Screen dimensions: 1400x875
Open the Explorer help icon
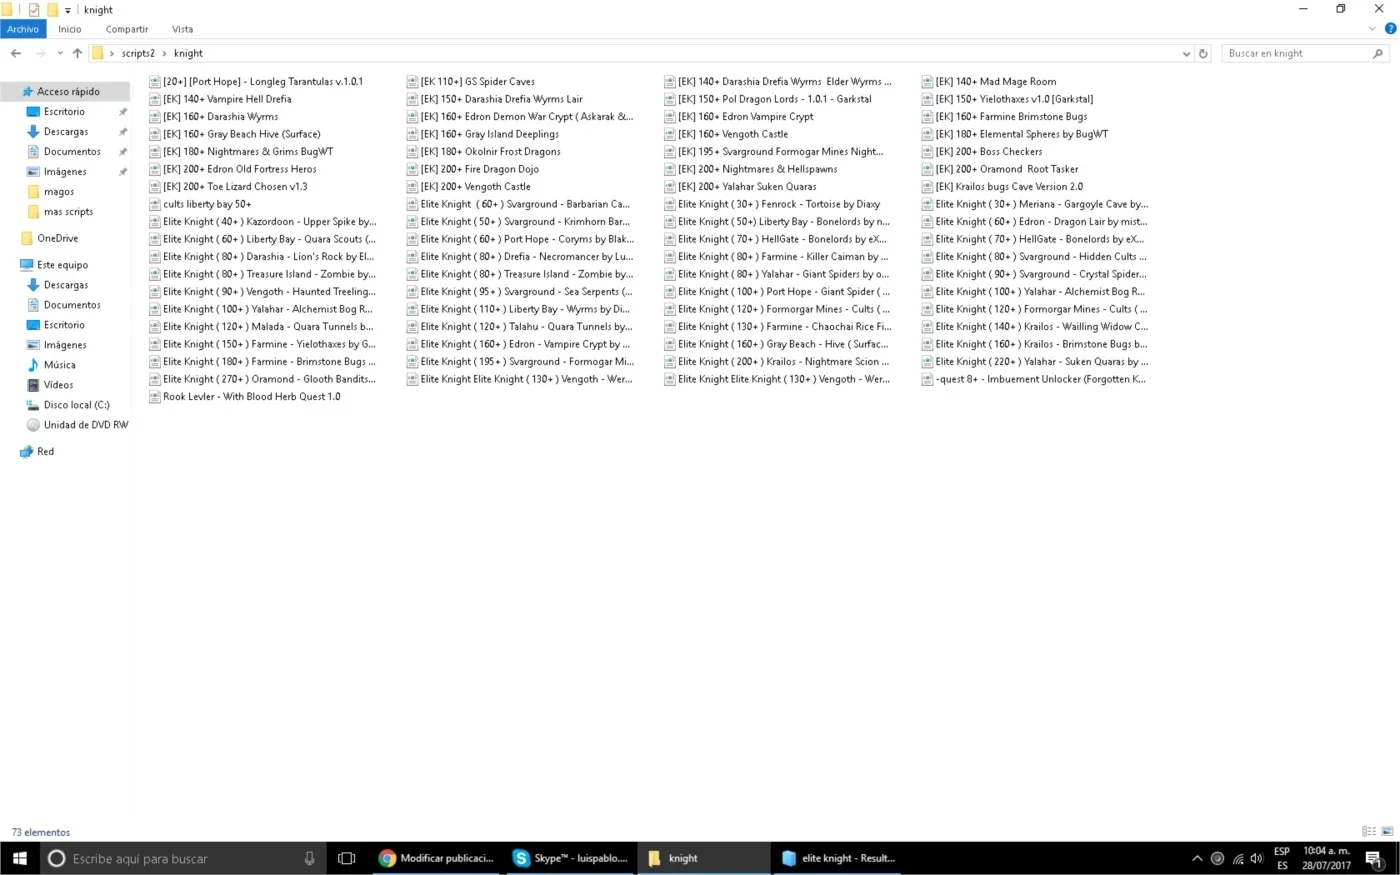pyautogui.click(x=1390, y=29)
